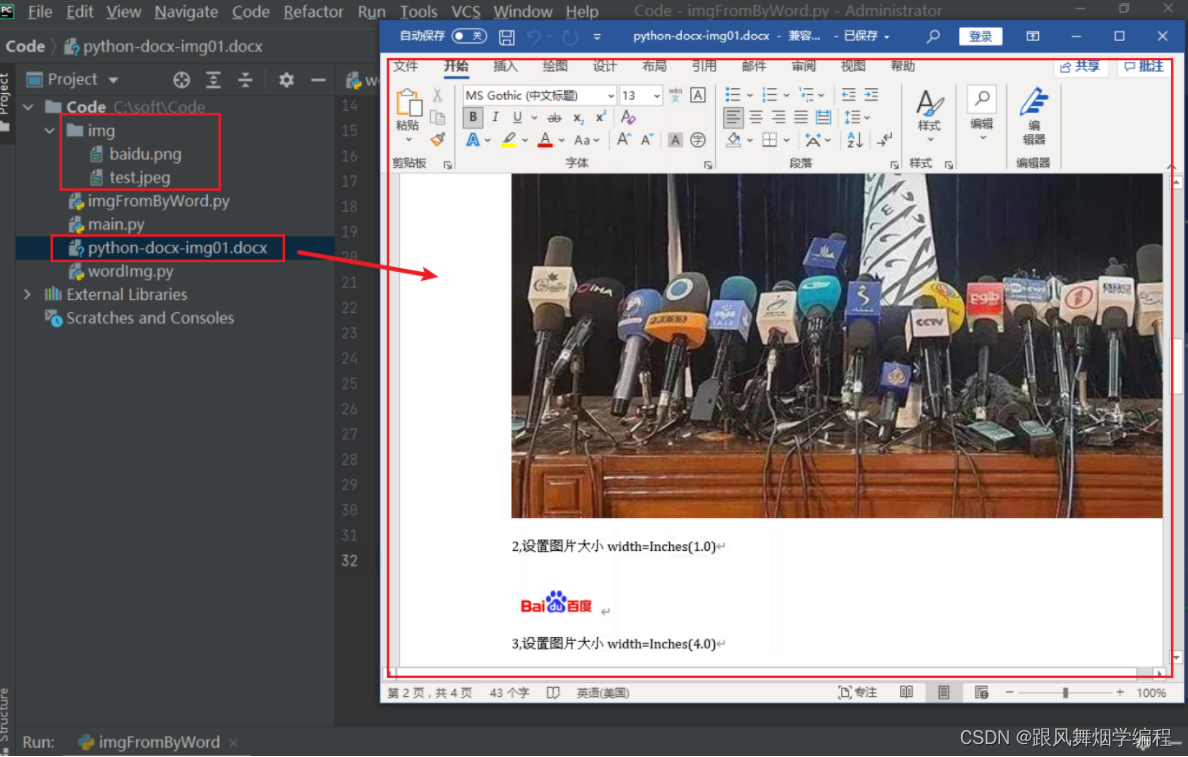Open the Insert (插入) ribbon tab
Viewport: 1188px width, 757px height.
(505, 67)
